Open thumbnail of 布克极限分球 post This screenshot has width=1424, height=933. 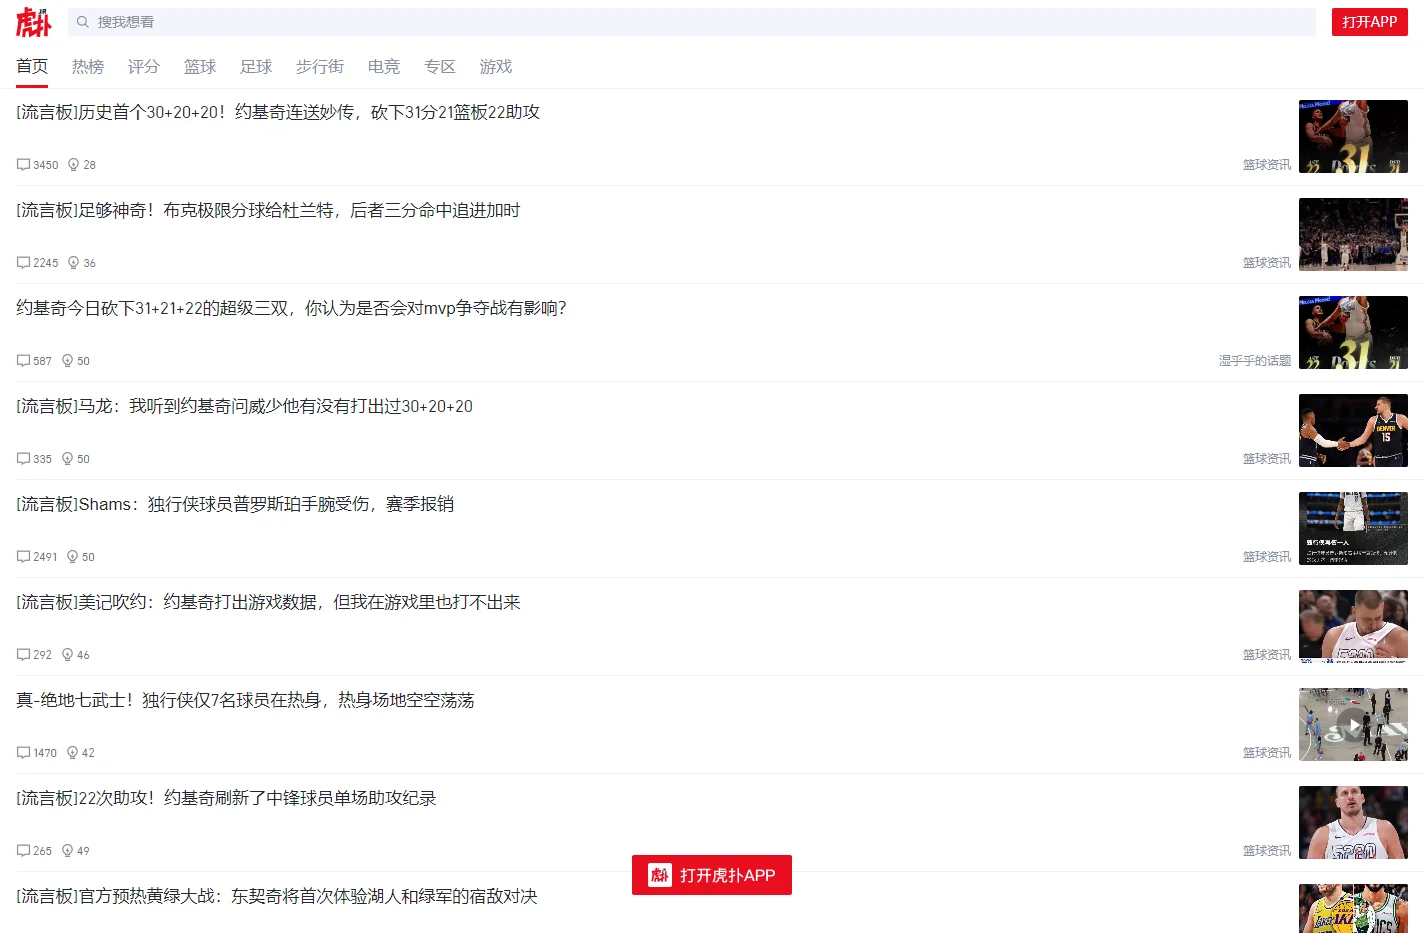click(1353, 234)
